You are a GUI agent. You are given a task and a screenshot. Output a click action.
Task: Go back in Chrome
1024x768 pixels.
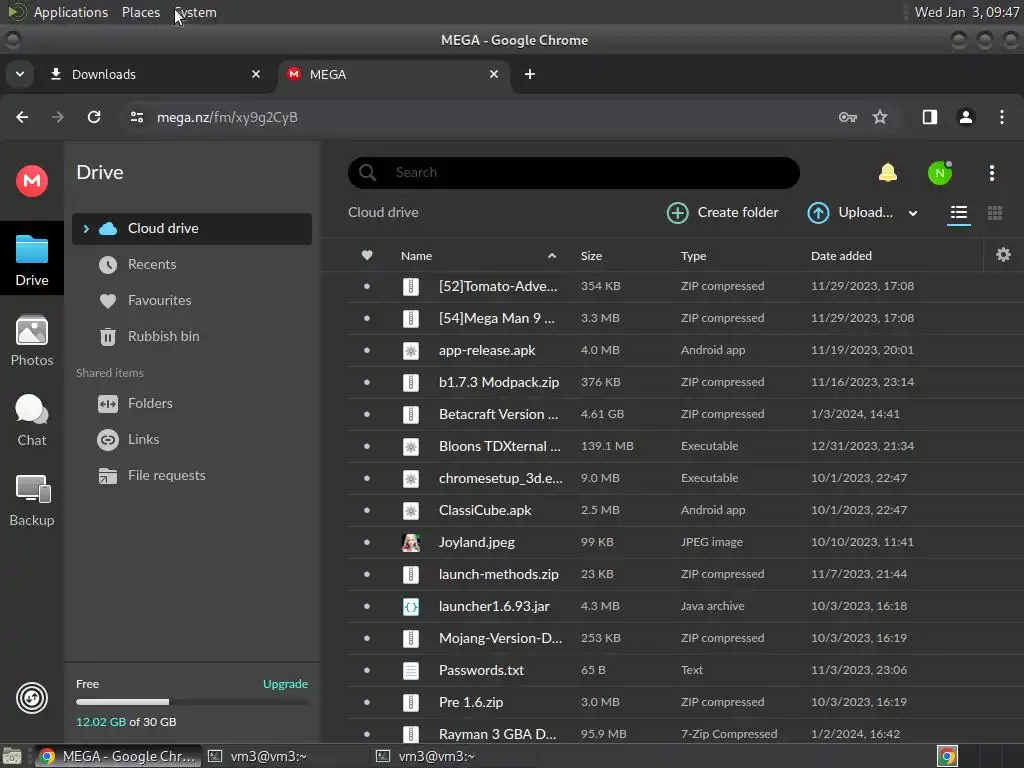(x=22, y=117)
